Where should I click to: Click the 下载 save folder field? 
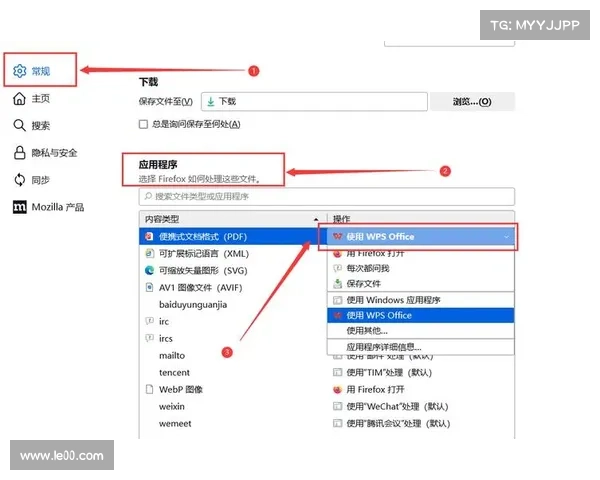pos(314,101)
